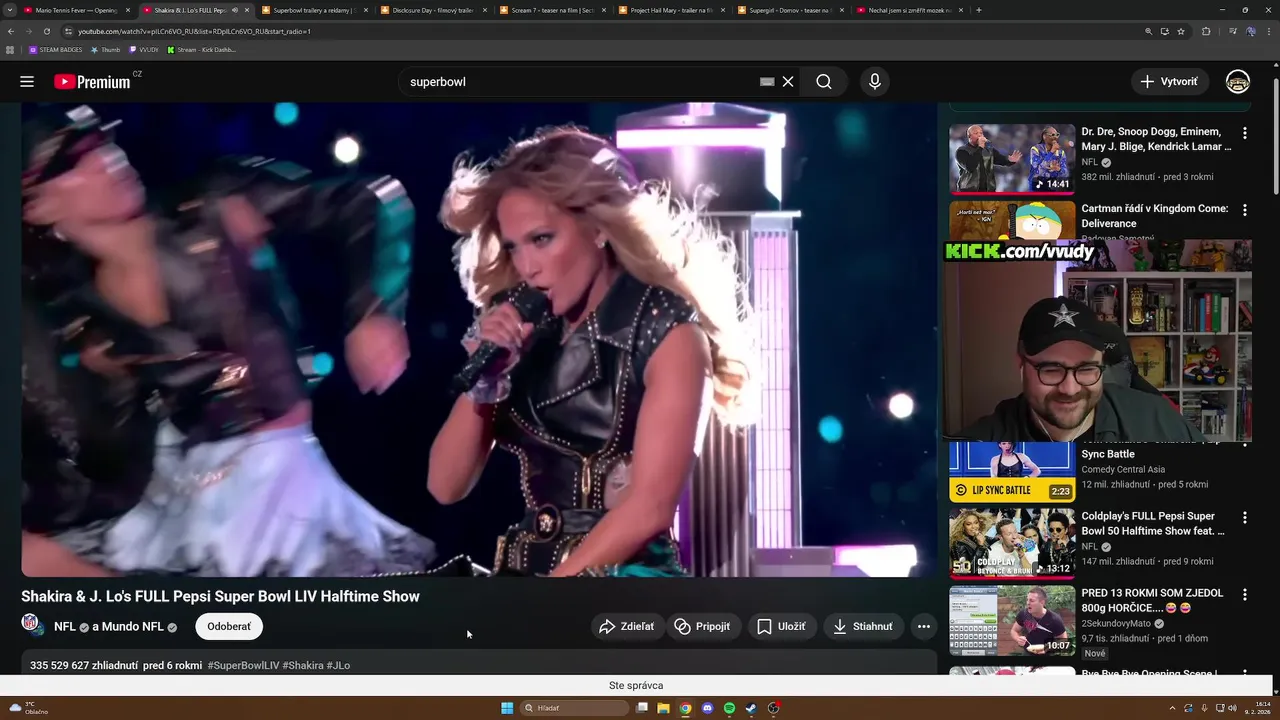Click the #SuperBowlLIV hashtag

click(243, 665)
